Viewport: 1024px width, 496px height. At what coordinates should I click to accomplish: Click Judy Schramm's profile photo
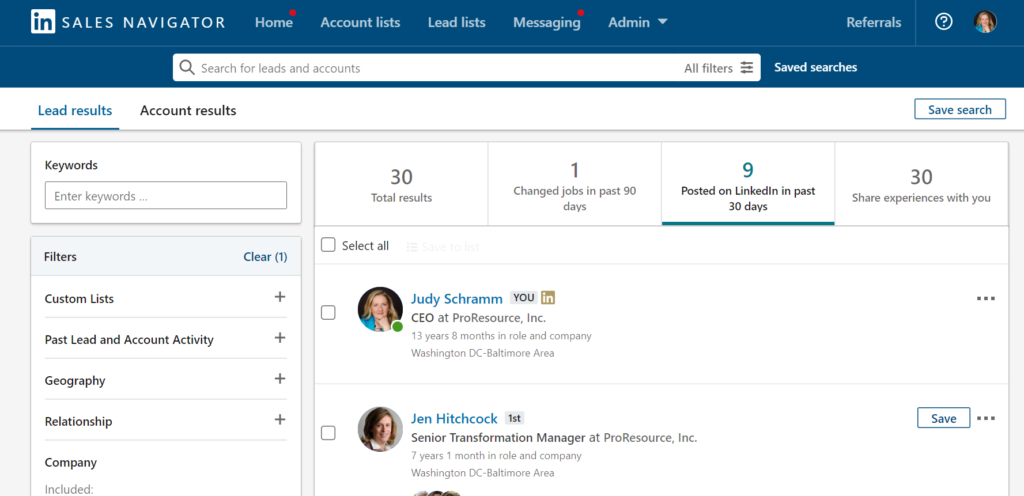click(x=380, y=309)
